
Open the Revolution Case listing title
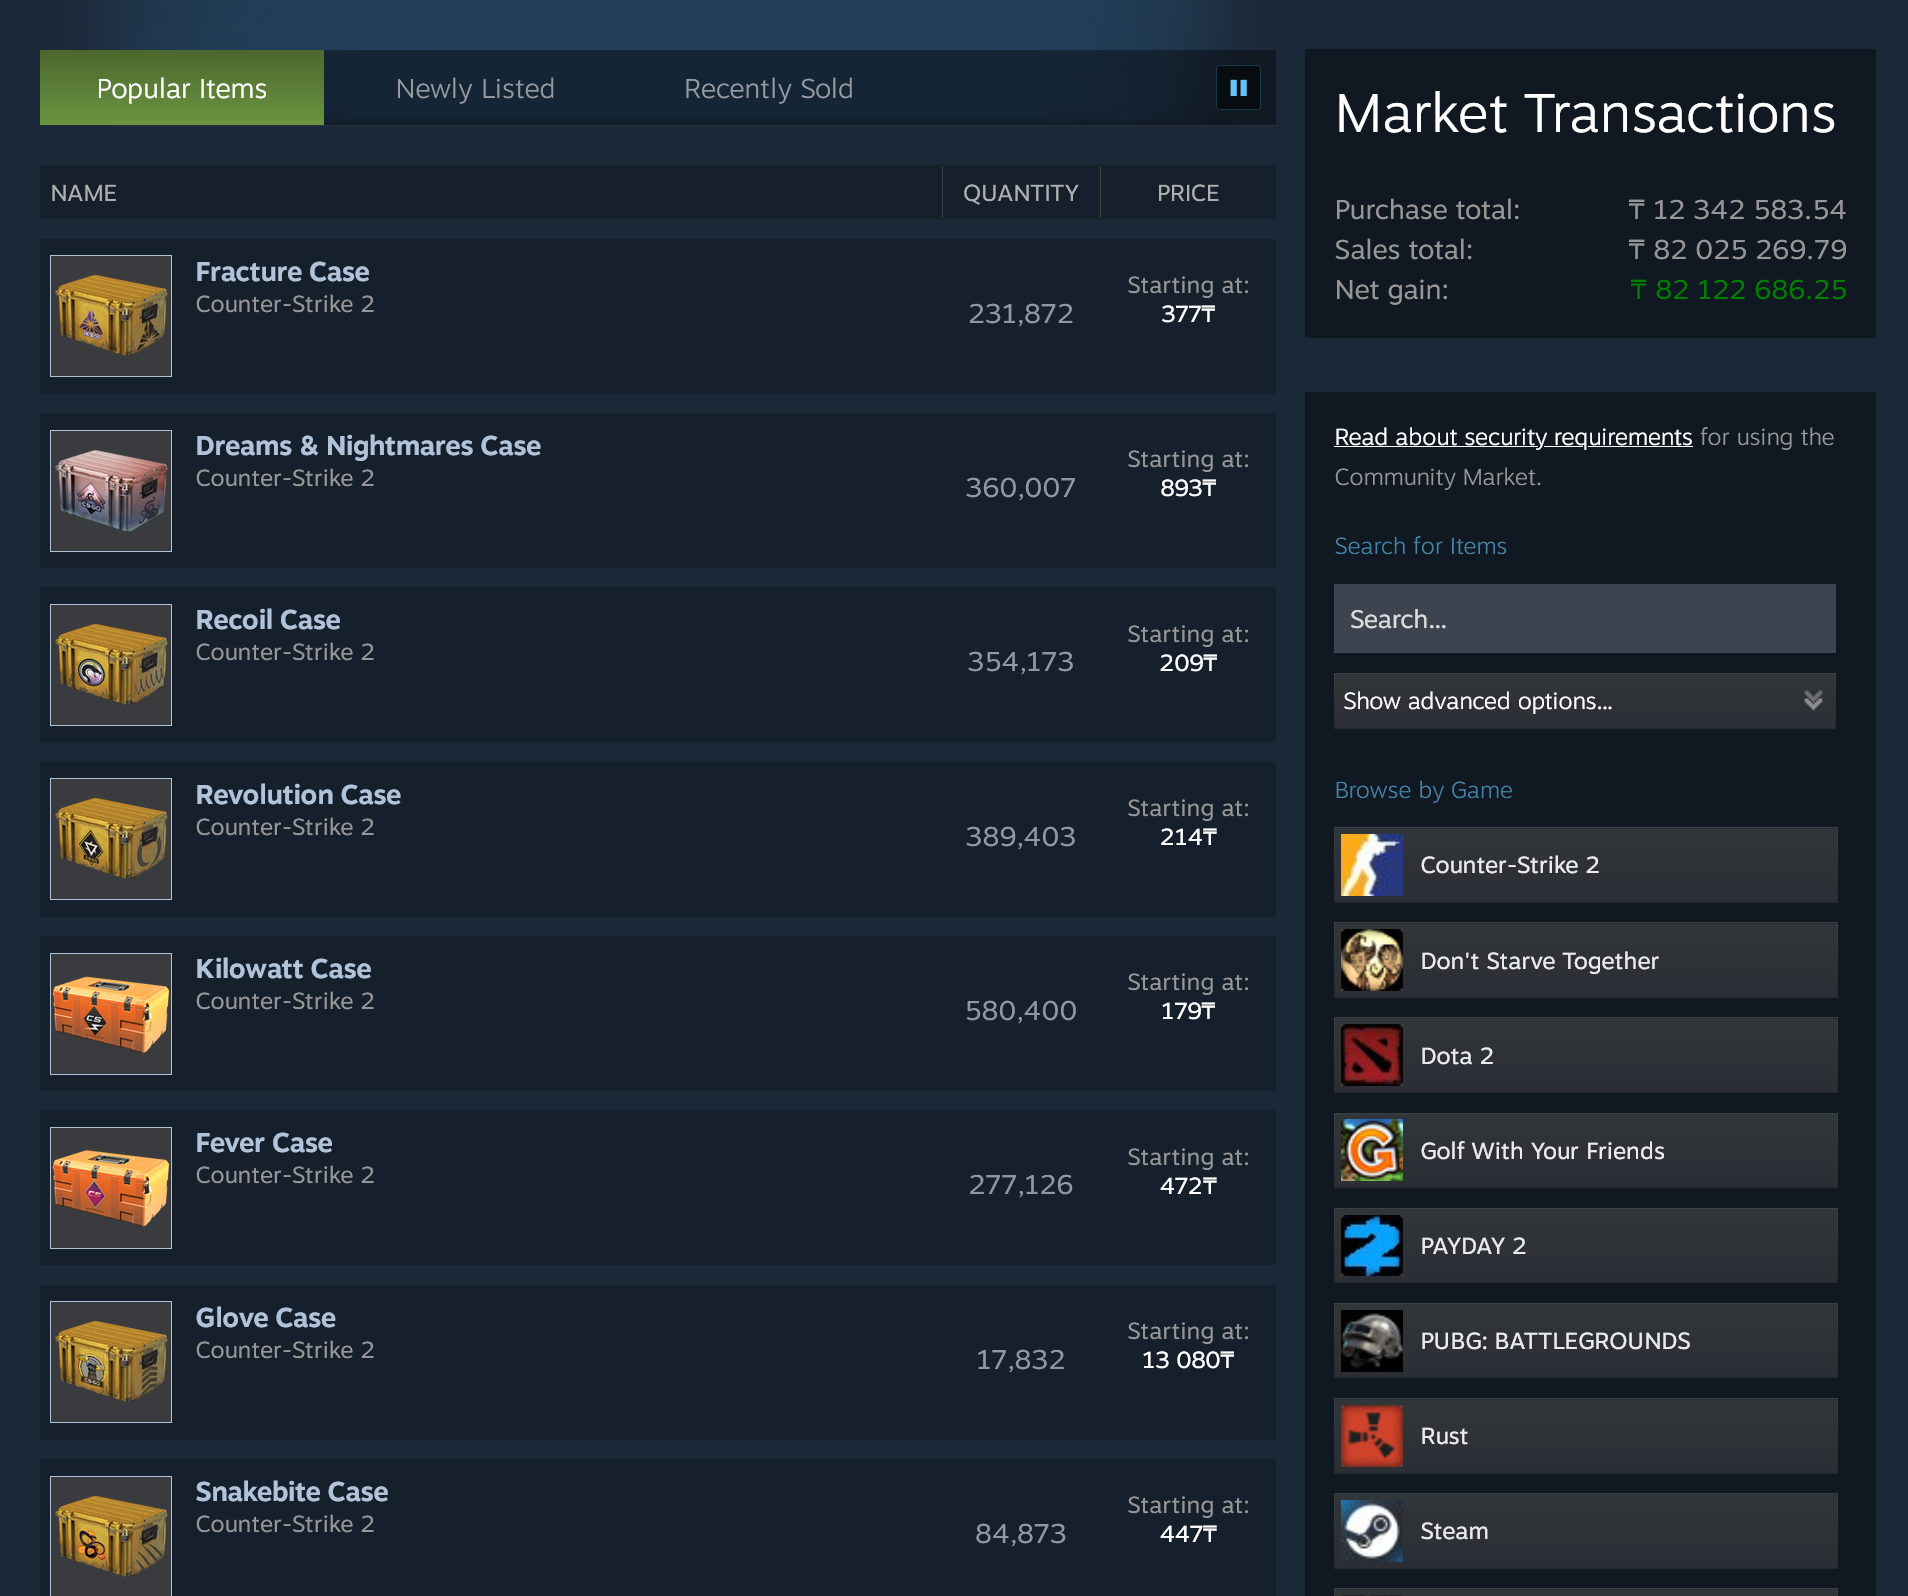tap(298, 795)
